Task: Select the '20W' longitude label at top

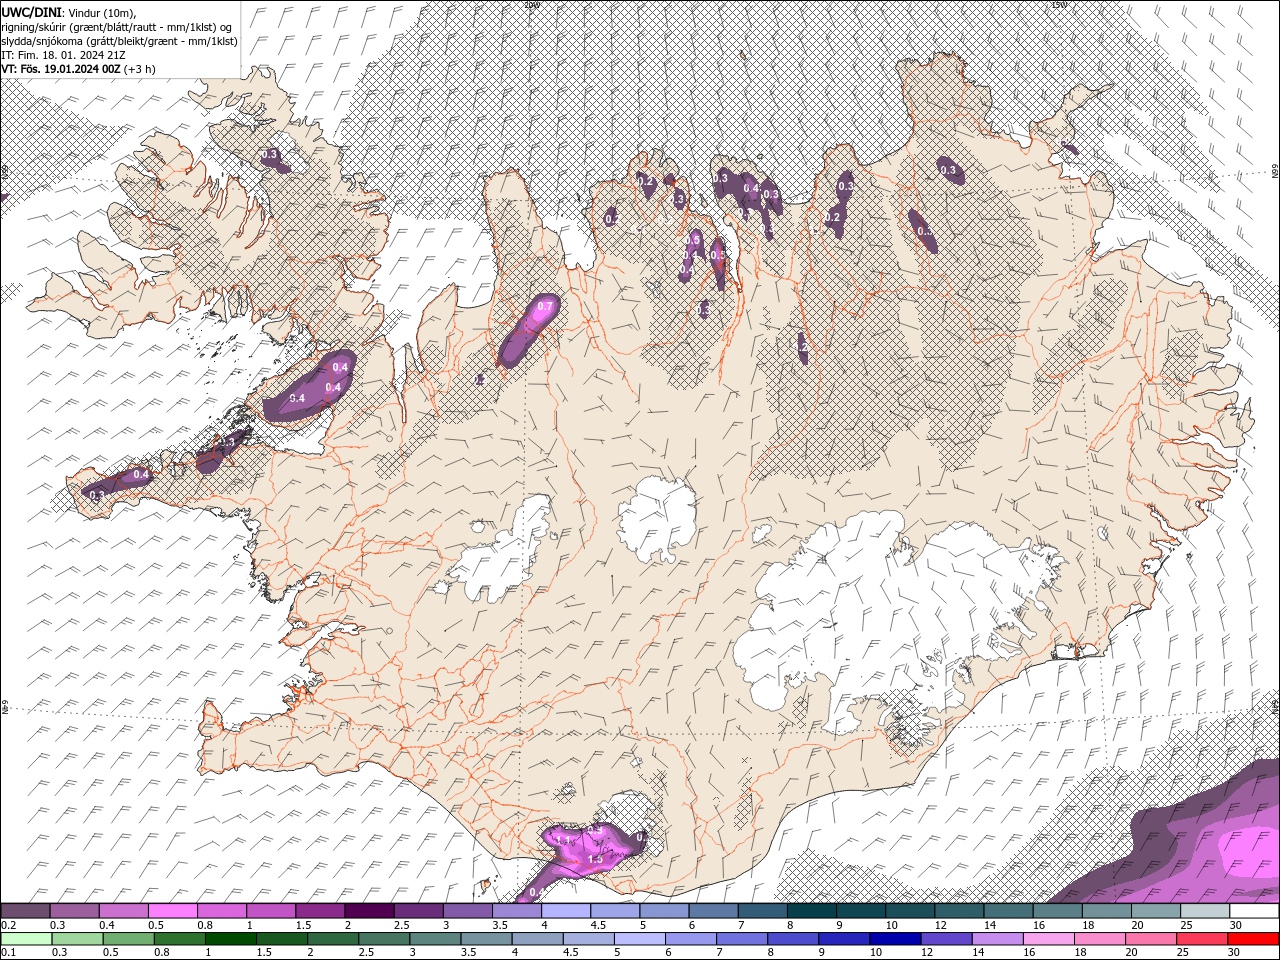Action: click(x=532, y=5)
